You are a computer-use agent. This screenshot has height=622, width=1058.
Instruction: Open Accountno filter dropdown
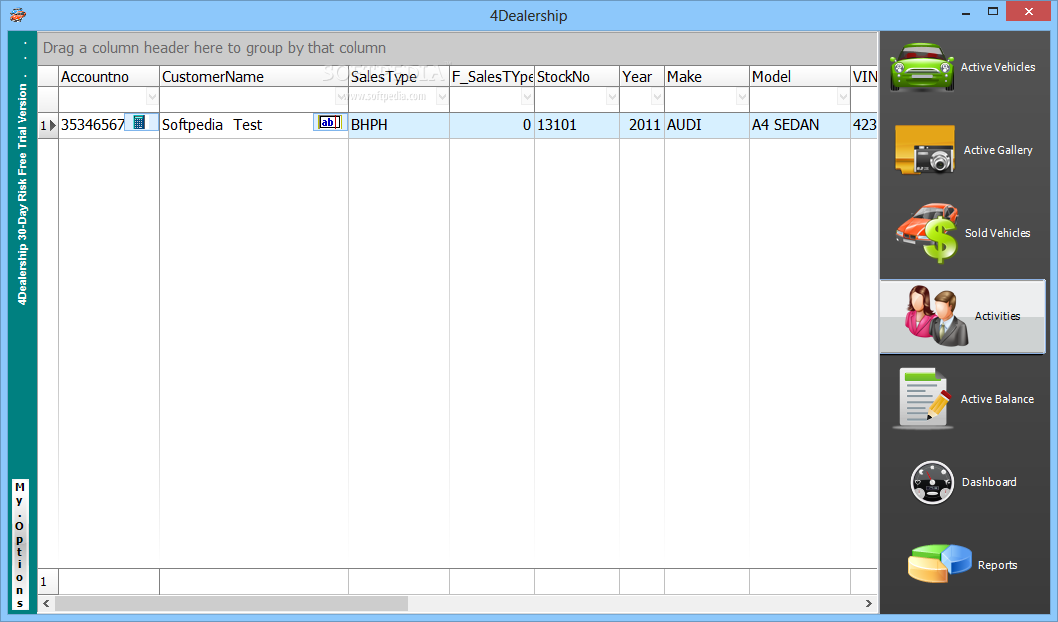click(152, 98)
